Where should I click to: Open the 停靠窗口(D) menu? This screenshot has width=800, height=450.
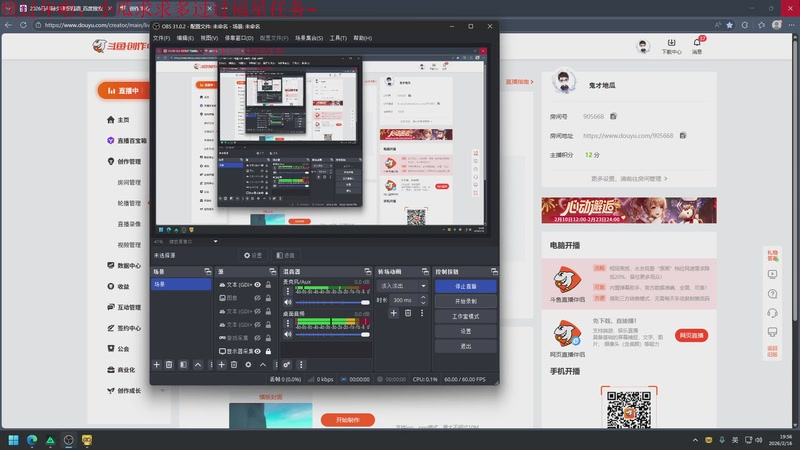click(x=239, y=38)
